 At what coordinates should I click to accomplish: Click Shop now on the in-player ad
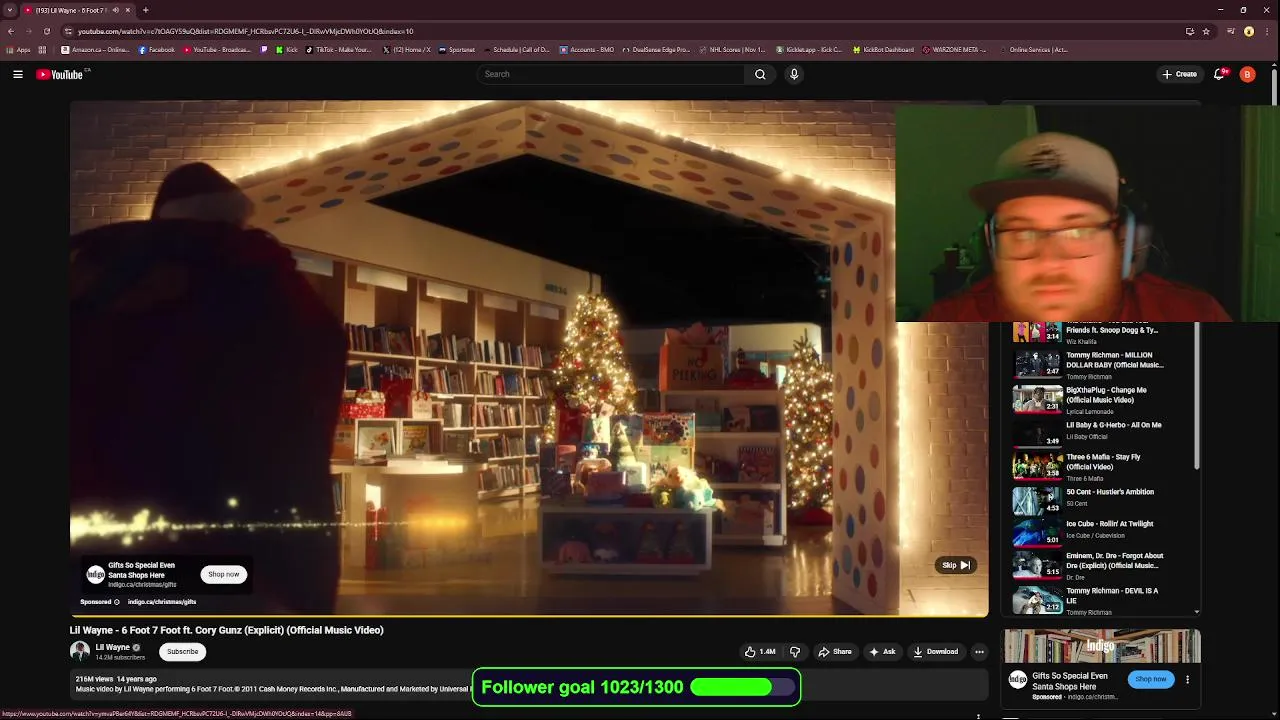coord(224,574)
